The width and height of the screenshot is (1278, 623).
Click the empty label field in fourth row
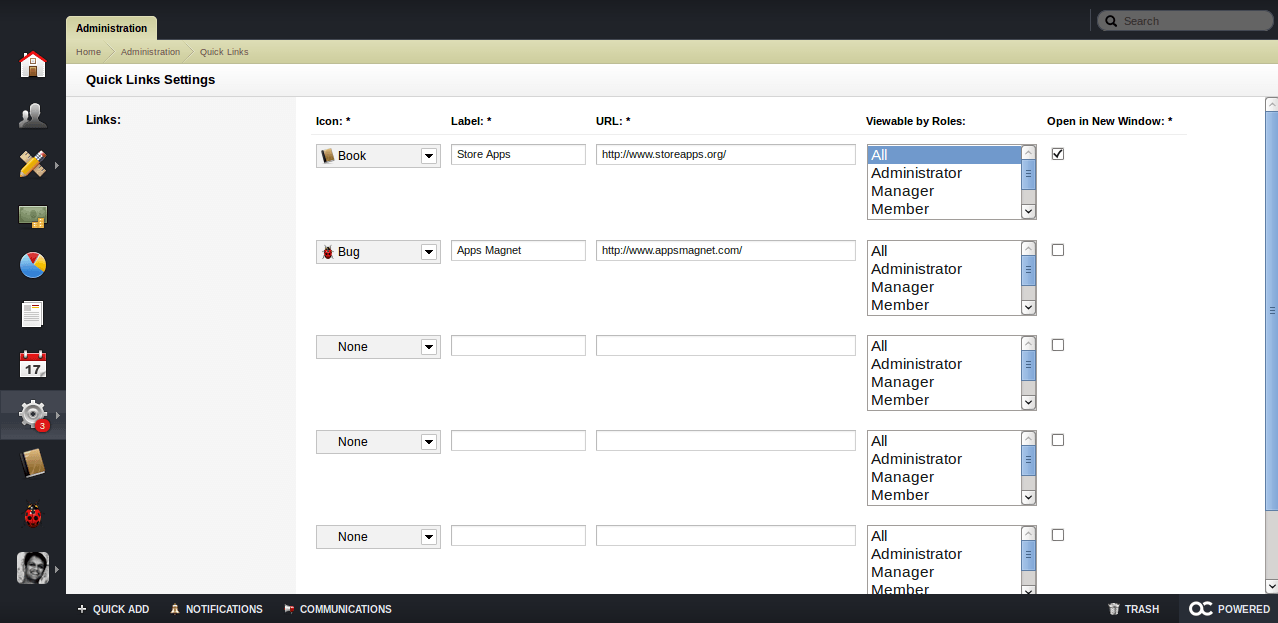pyautogui.click(x=518, y=440)
